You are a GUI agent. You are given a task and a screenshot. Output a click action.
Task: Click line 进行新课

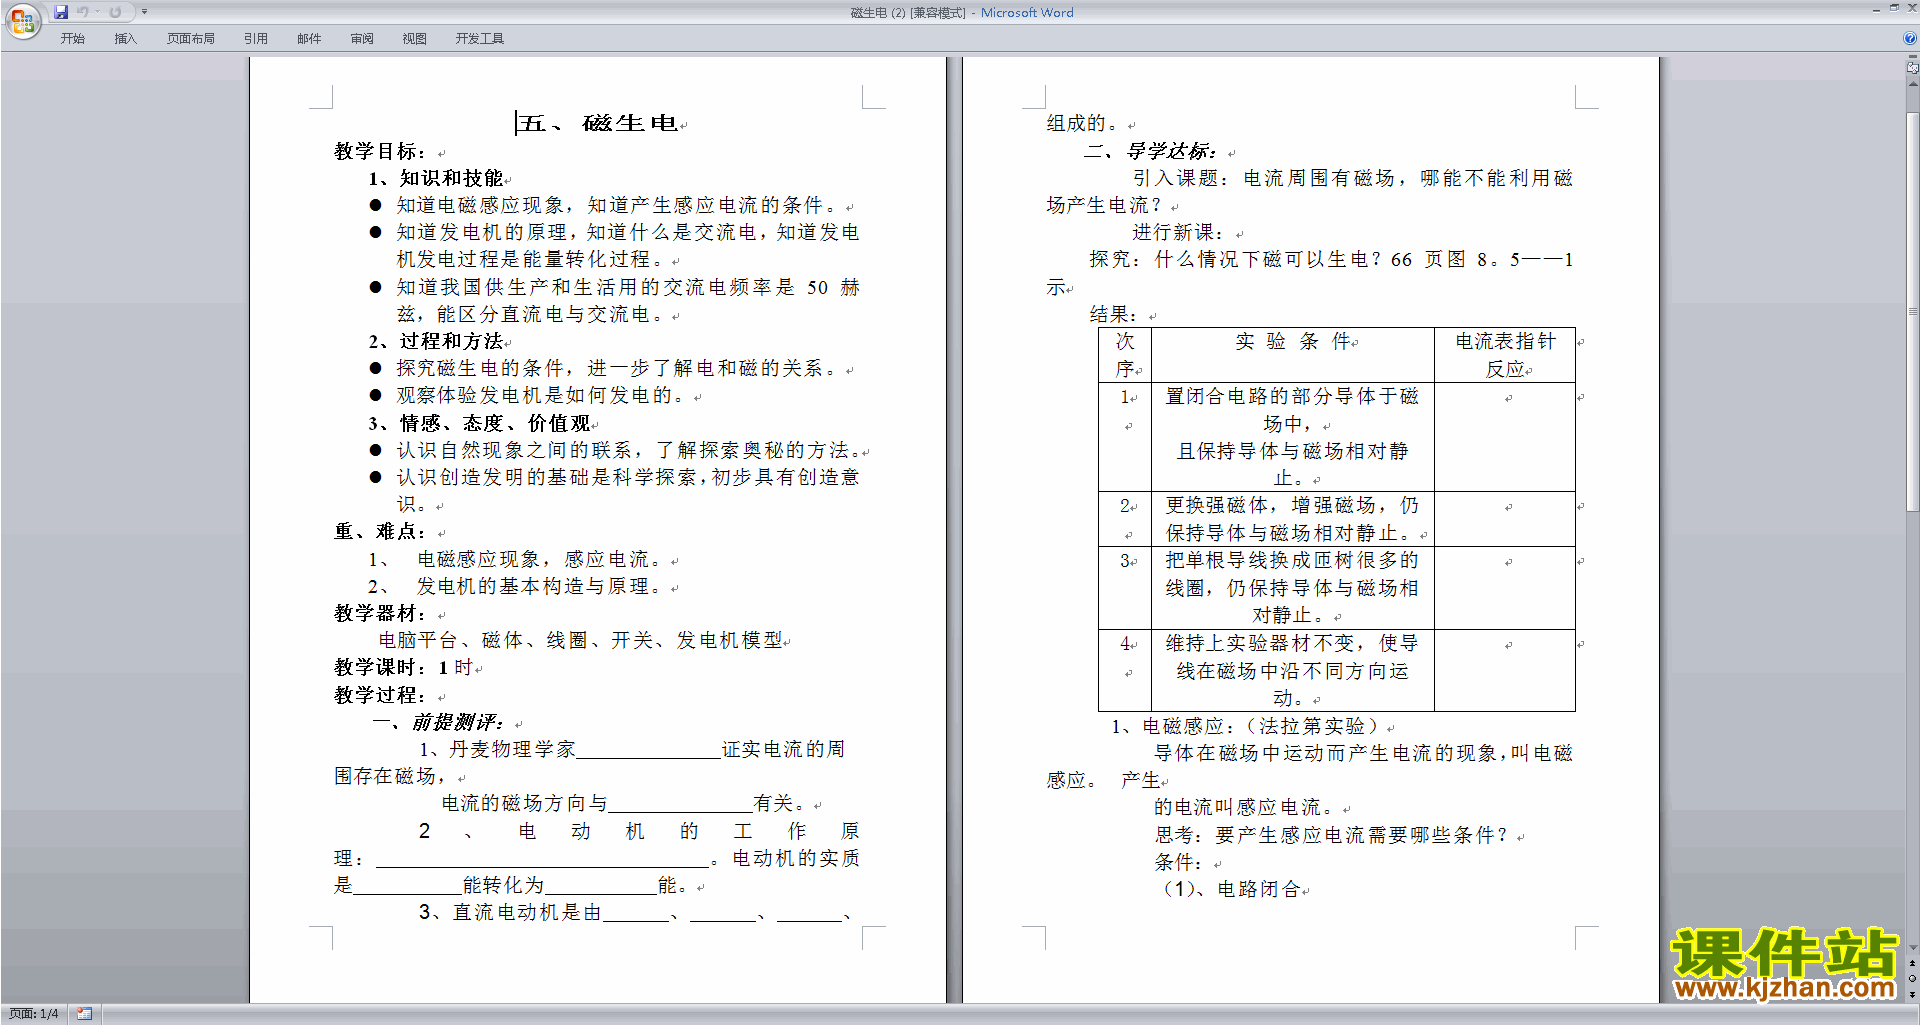1178,232
